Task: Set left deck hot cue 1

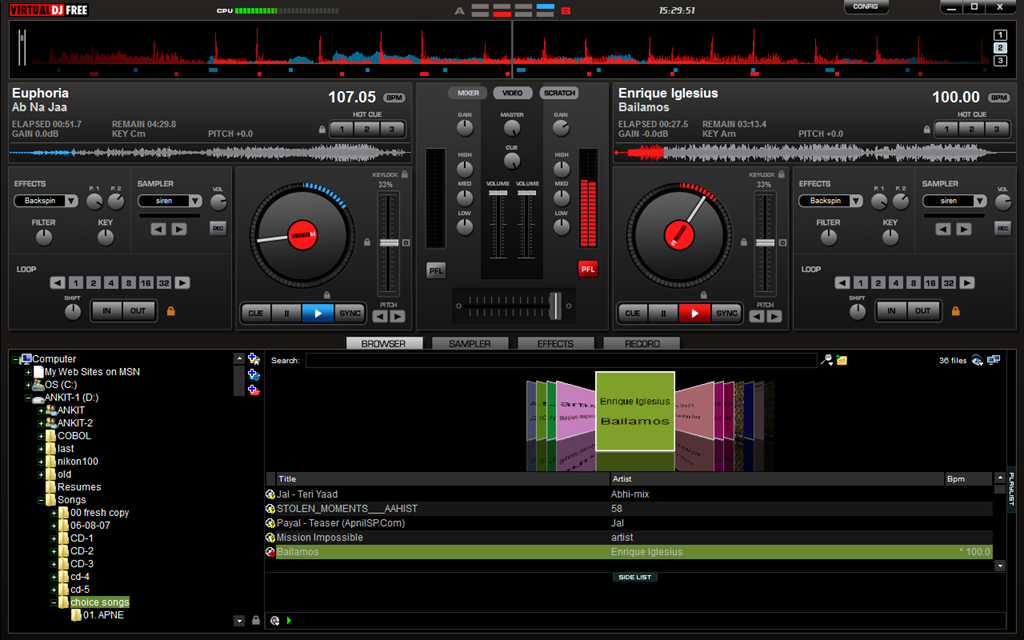Action: click(342, 129)
